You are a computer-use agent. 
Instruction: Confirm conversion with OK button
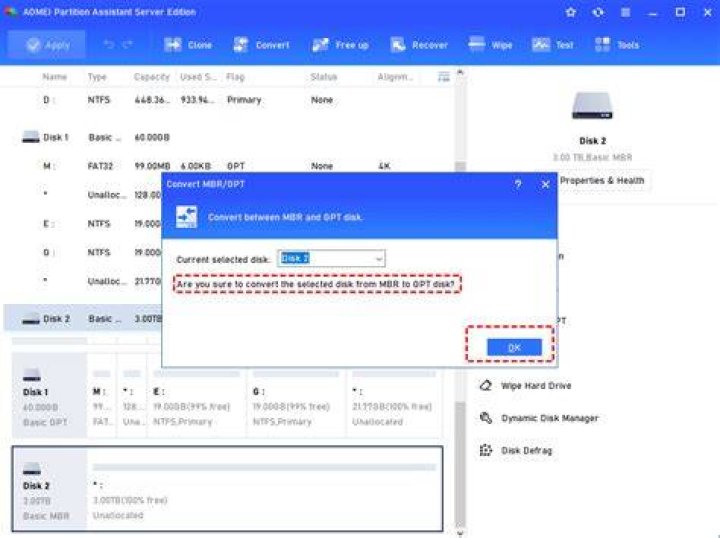pos(514,347)
